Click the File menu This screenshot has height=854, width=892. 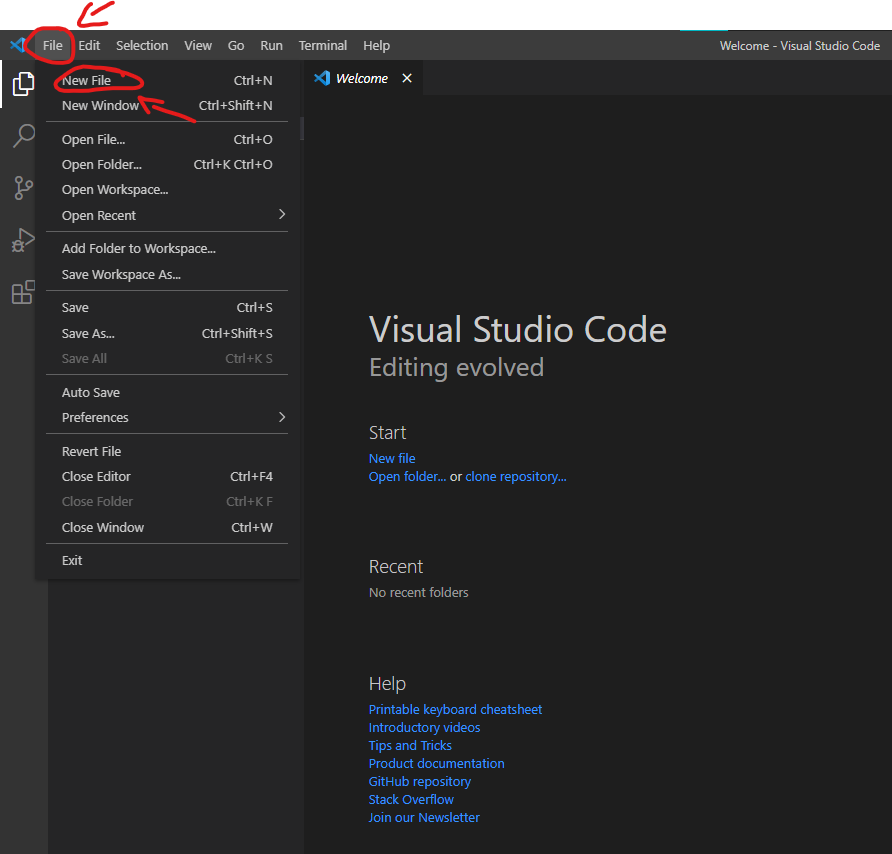click(x=52, y=46)
